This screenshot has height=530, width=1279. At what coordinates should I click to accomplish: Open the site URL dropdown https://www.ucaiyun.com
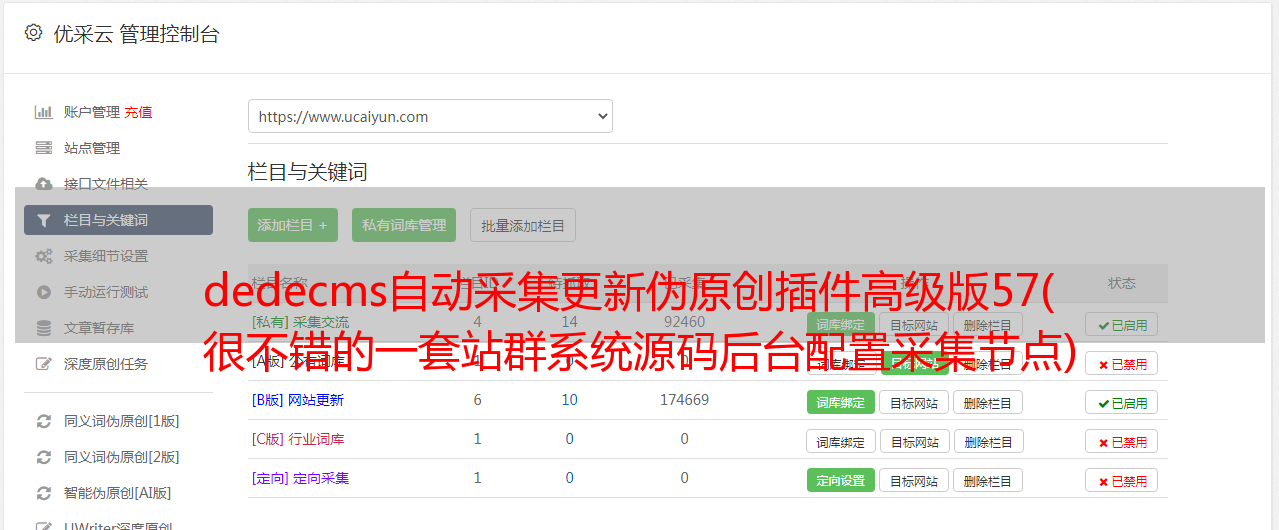point(430,116)
